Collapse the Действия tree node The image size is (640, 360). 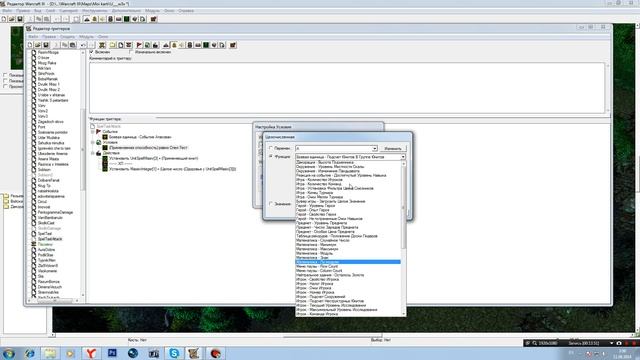pyautogui.click(x=93, y=153)
